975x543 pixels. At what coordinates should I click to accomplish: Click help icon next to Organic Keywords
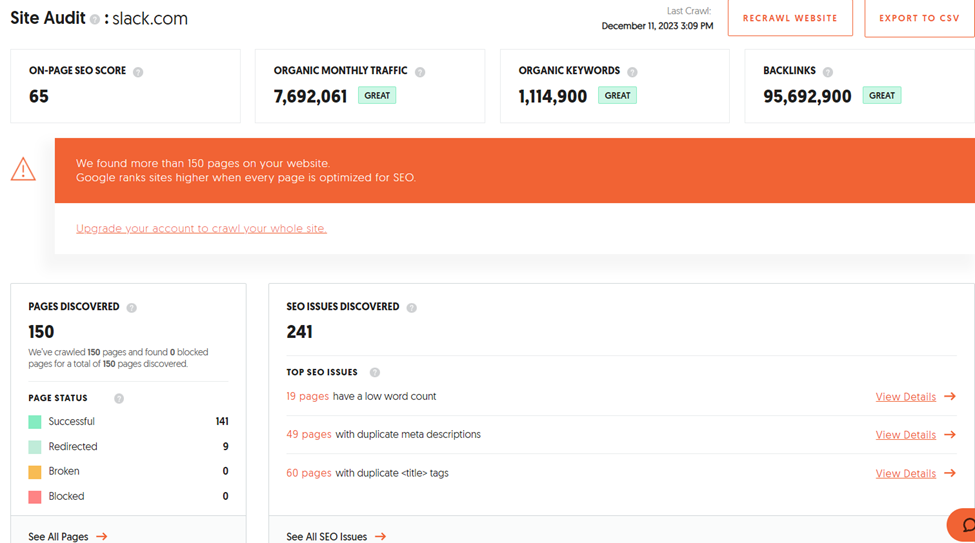point(632,72)
